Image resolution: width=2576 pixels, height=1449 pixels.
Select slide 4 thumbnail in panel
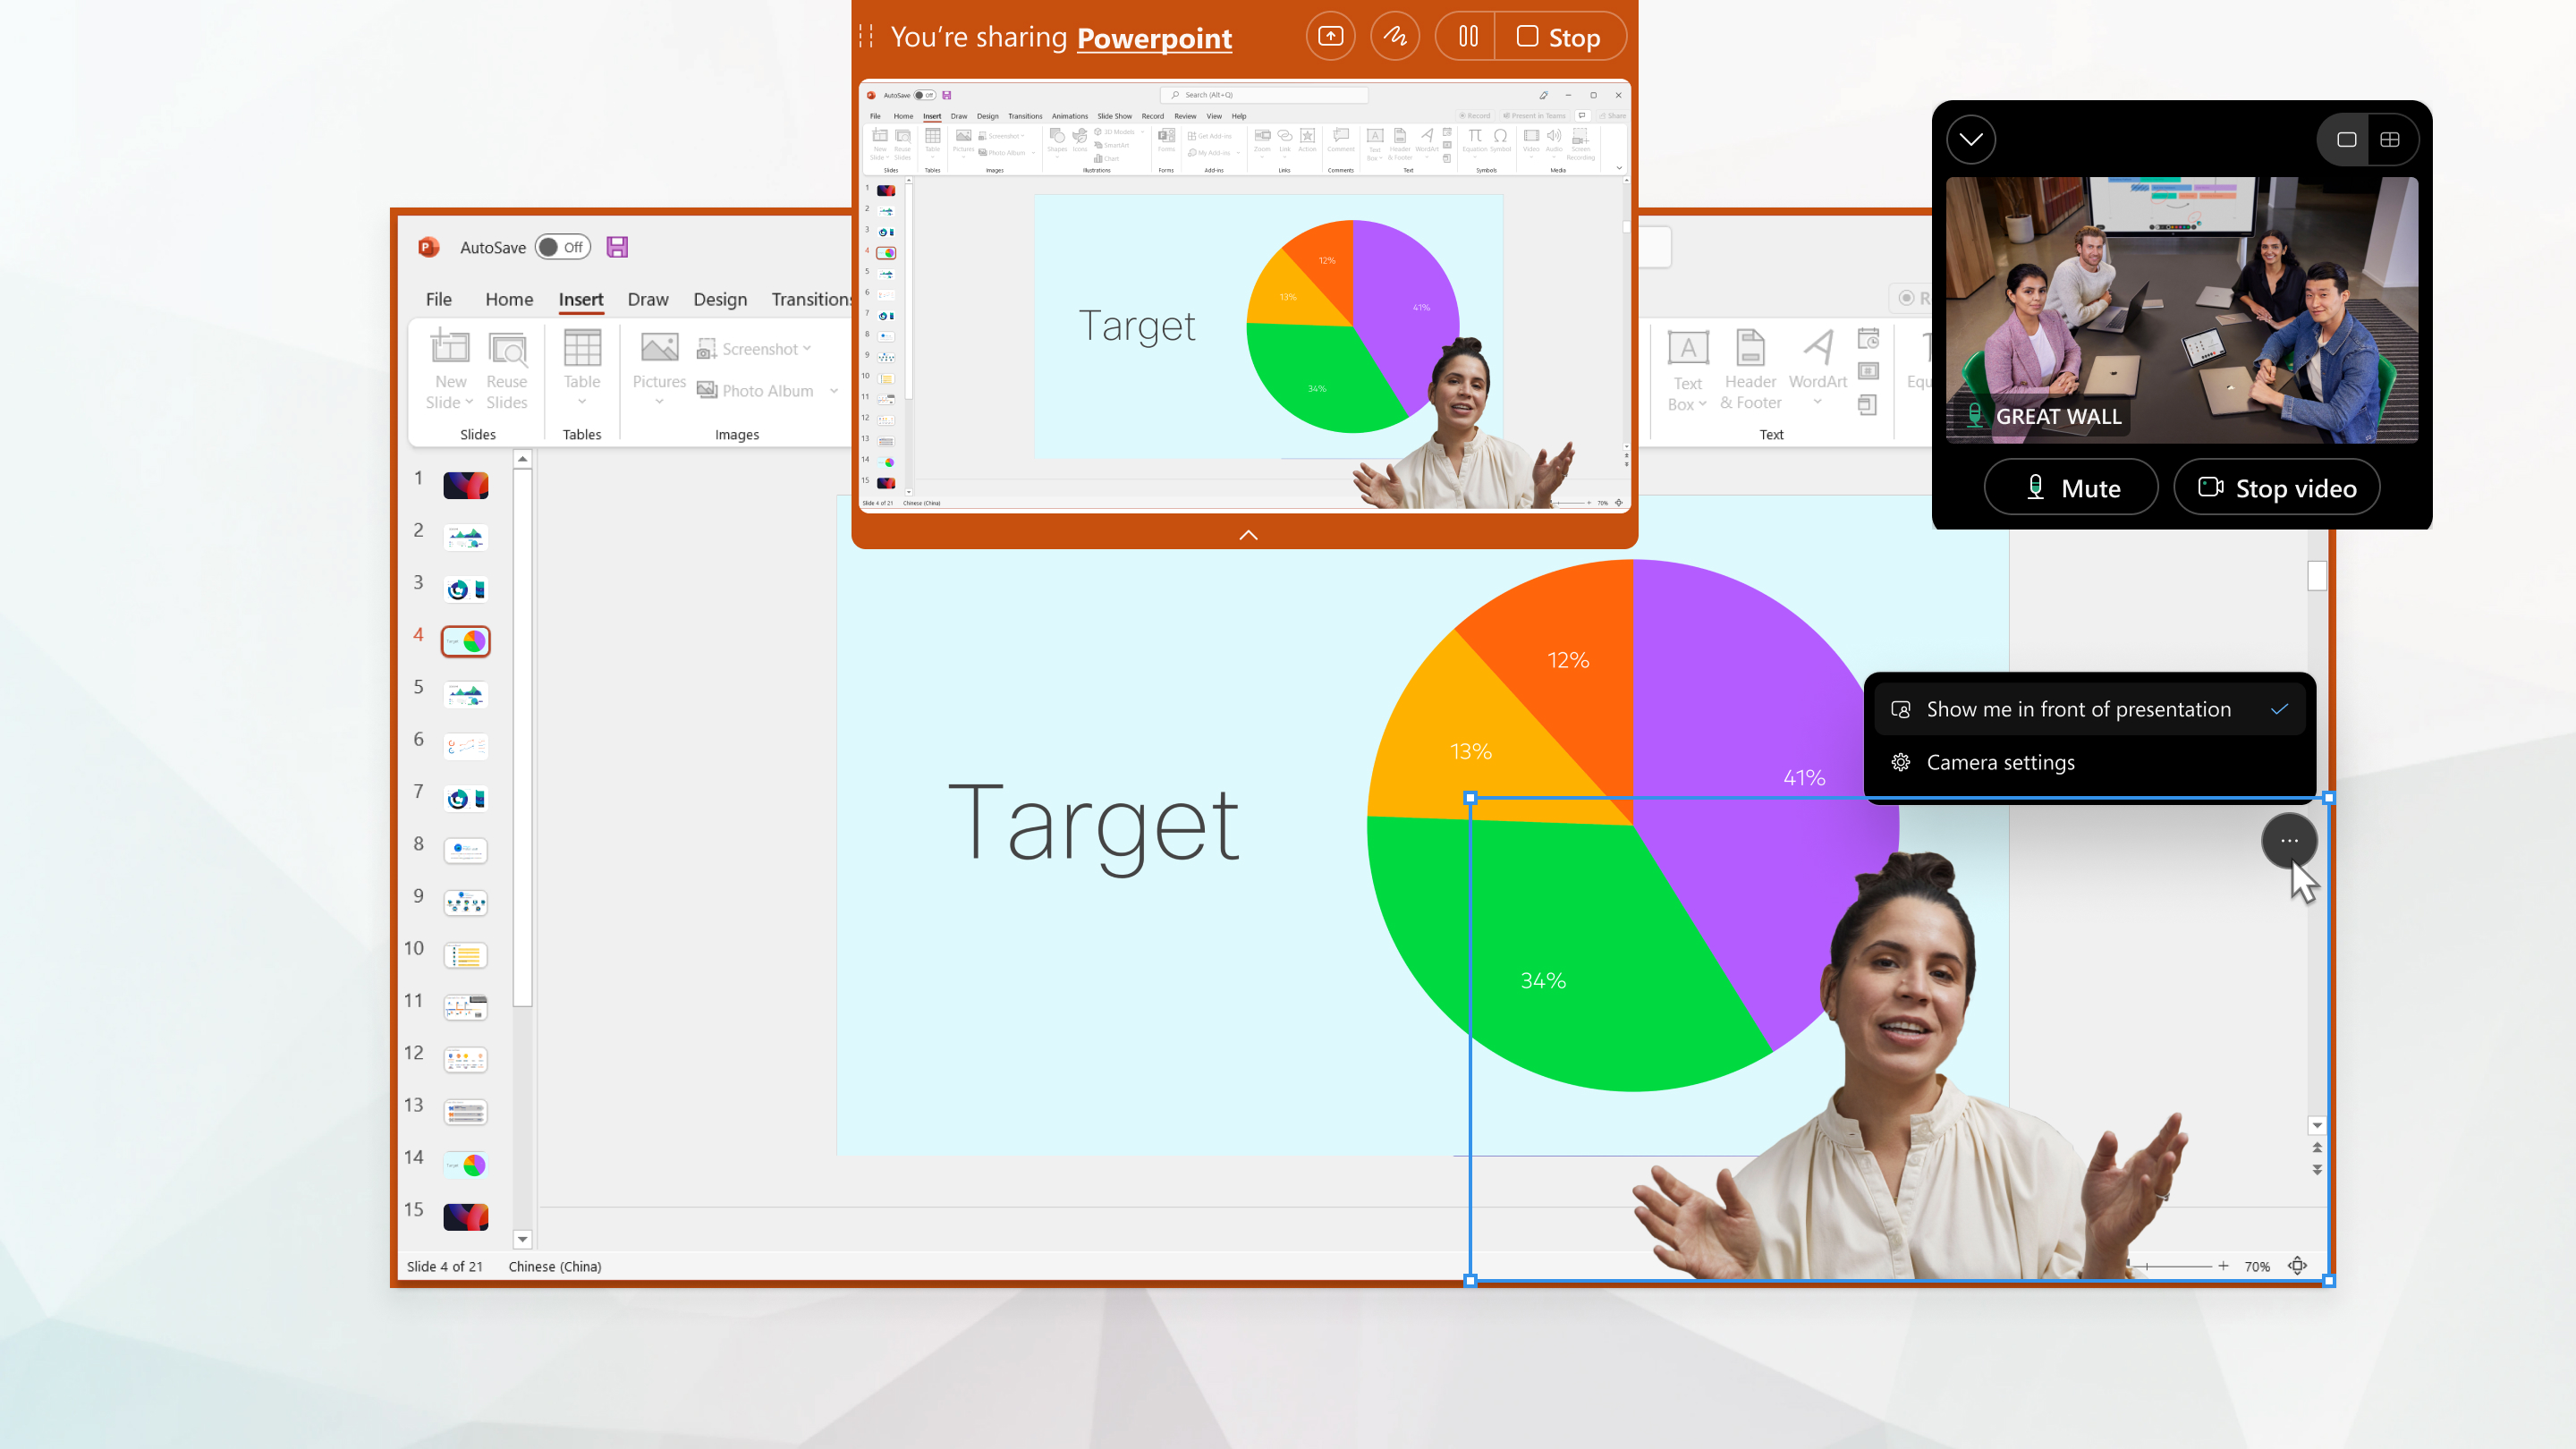click(463, 639)
